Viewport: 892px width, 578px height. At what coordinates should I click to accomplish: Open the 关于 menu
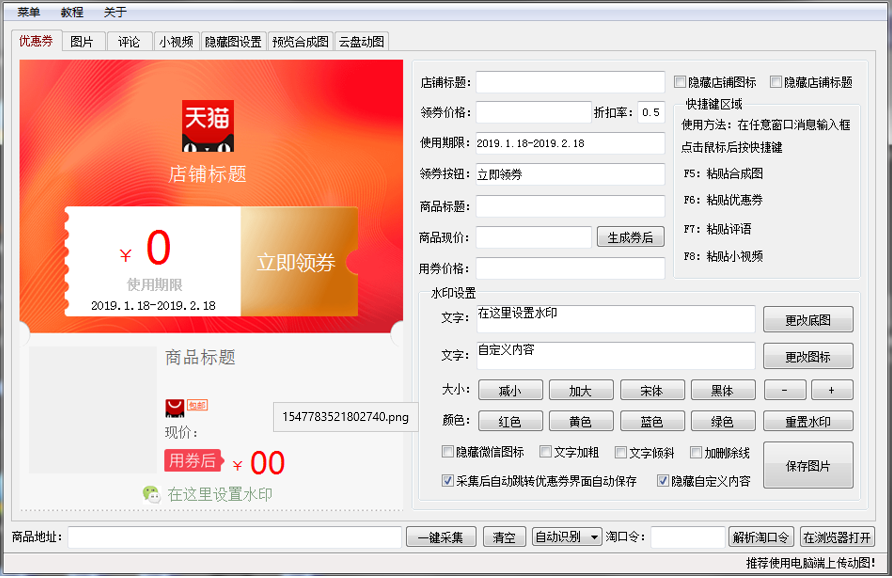coord(115,12)
